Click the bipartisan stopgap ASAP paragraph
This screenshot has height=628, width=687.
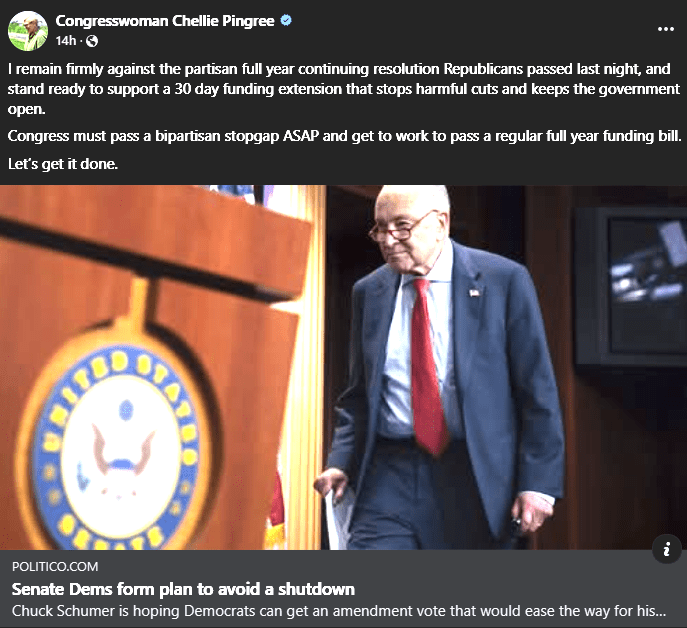[x=344, y=136]
